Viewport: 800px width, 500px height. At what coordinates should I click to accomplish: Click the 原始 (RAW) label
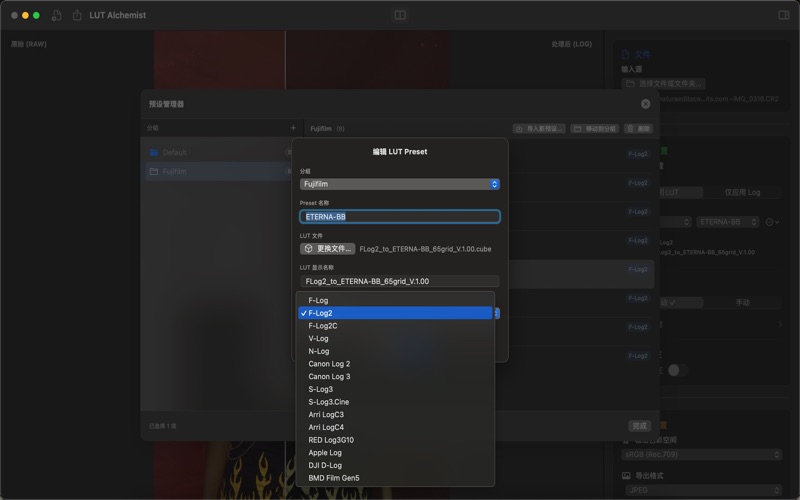(29, 44)
